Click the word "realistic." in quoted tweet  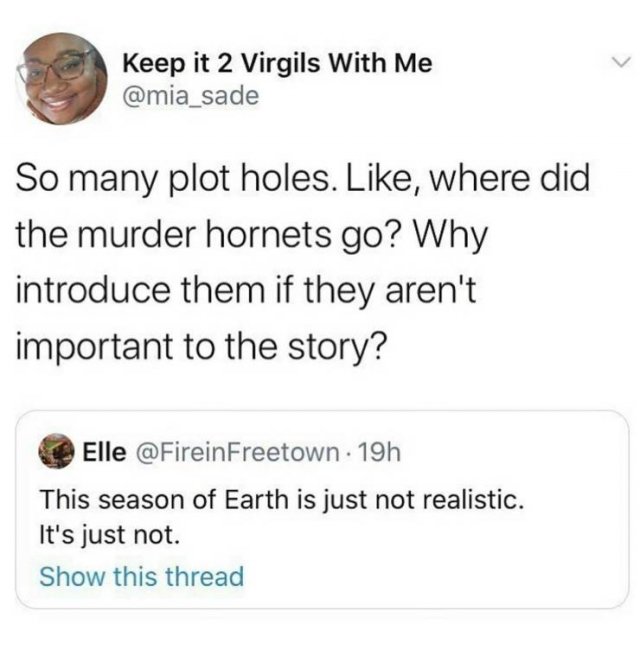click(471, 498)
